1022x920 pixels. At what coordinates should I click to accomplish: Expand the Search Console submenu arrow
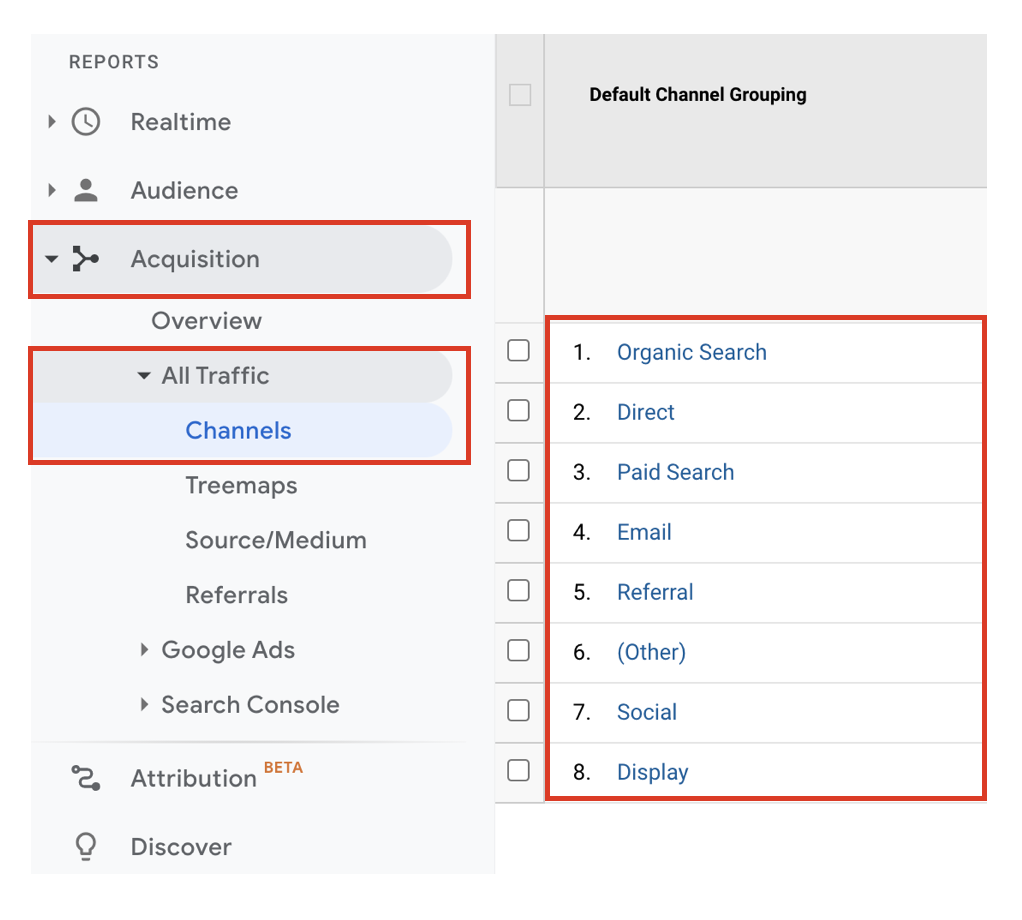point(144,704)
